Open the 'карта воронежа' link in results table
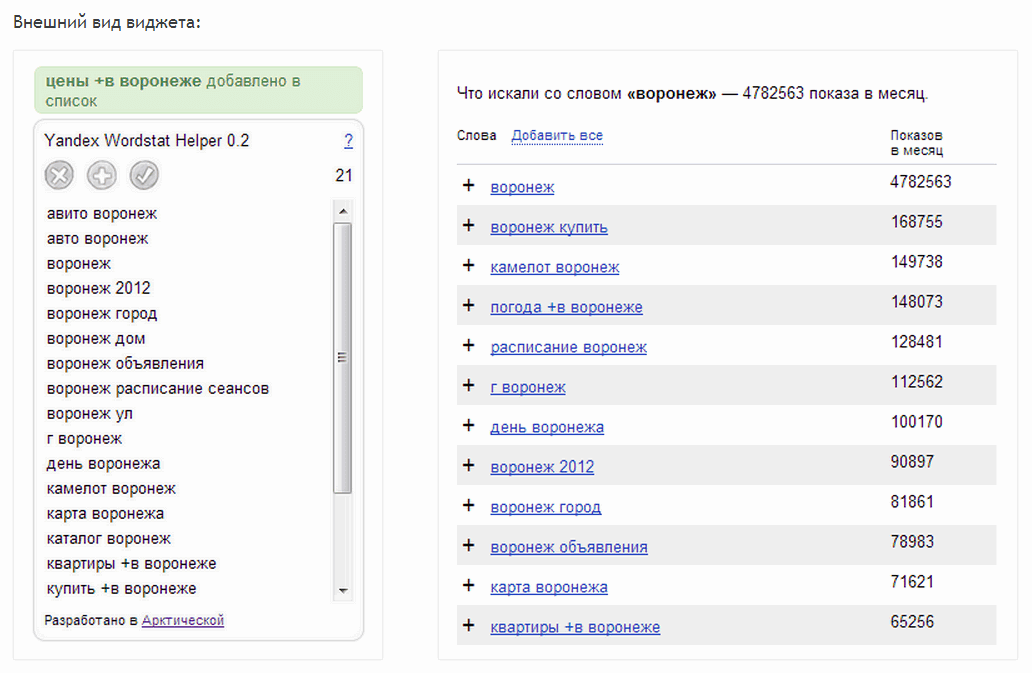The image size is (1032, 673). [x=549, y=587]
